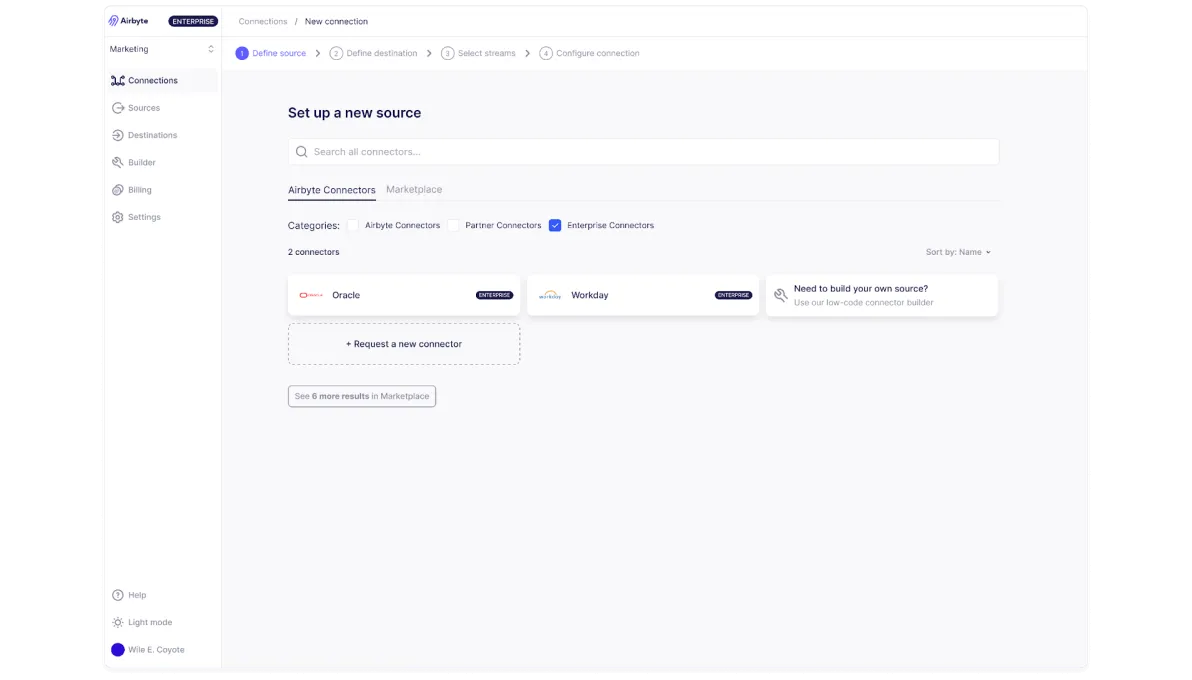The height and width of the screenshot is (680, 1192).
Task: Click the Define destination step label
Action: coord(382,53)
